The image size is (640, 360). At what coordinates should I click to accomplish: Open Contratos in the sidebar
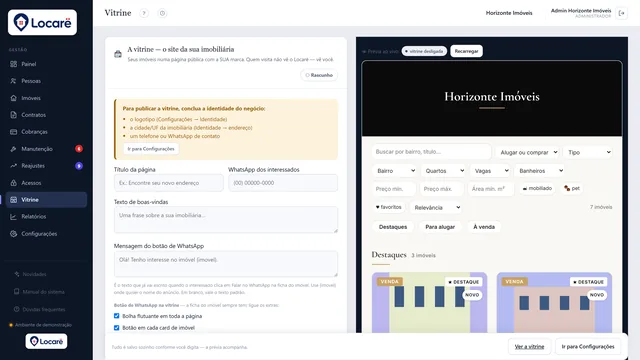46,115
